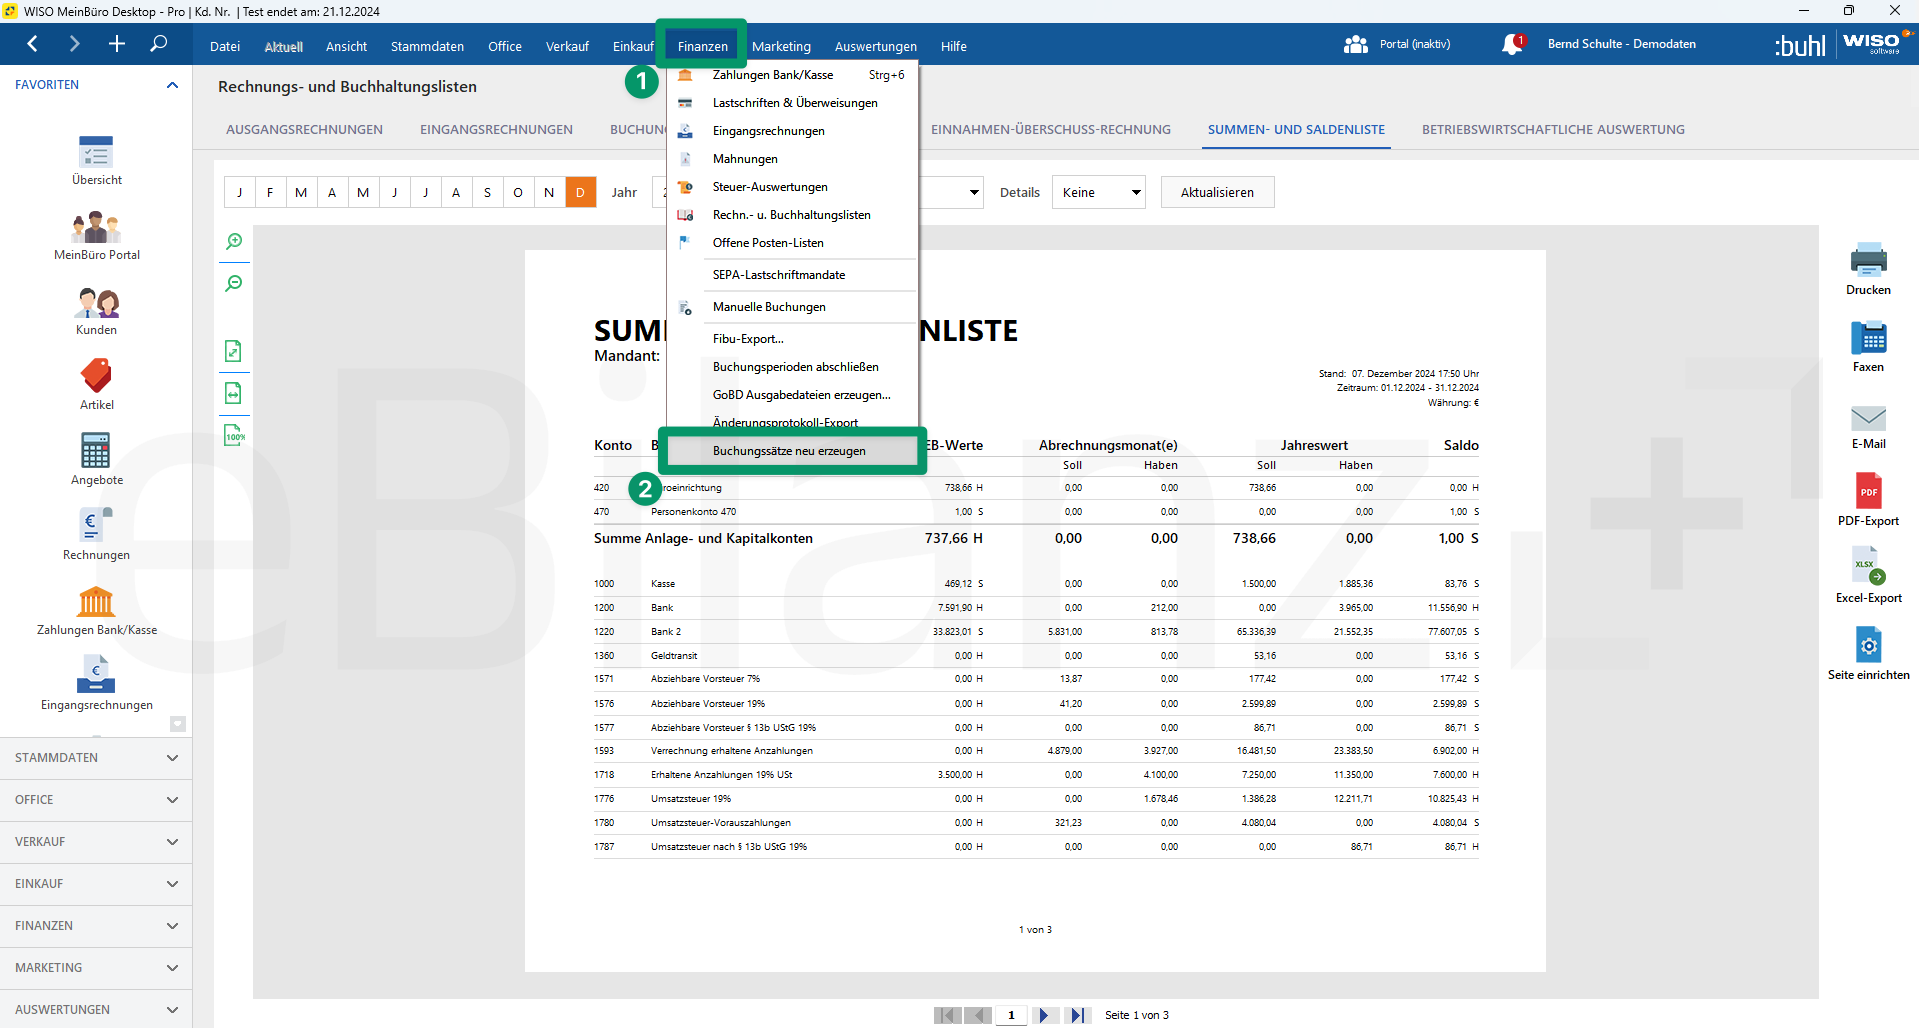Click the Aktualisieren button

[1217, 192]
